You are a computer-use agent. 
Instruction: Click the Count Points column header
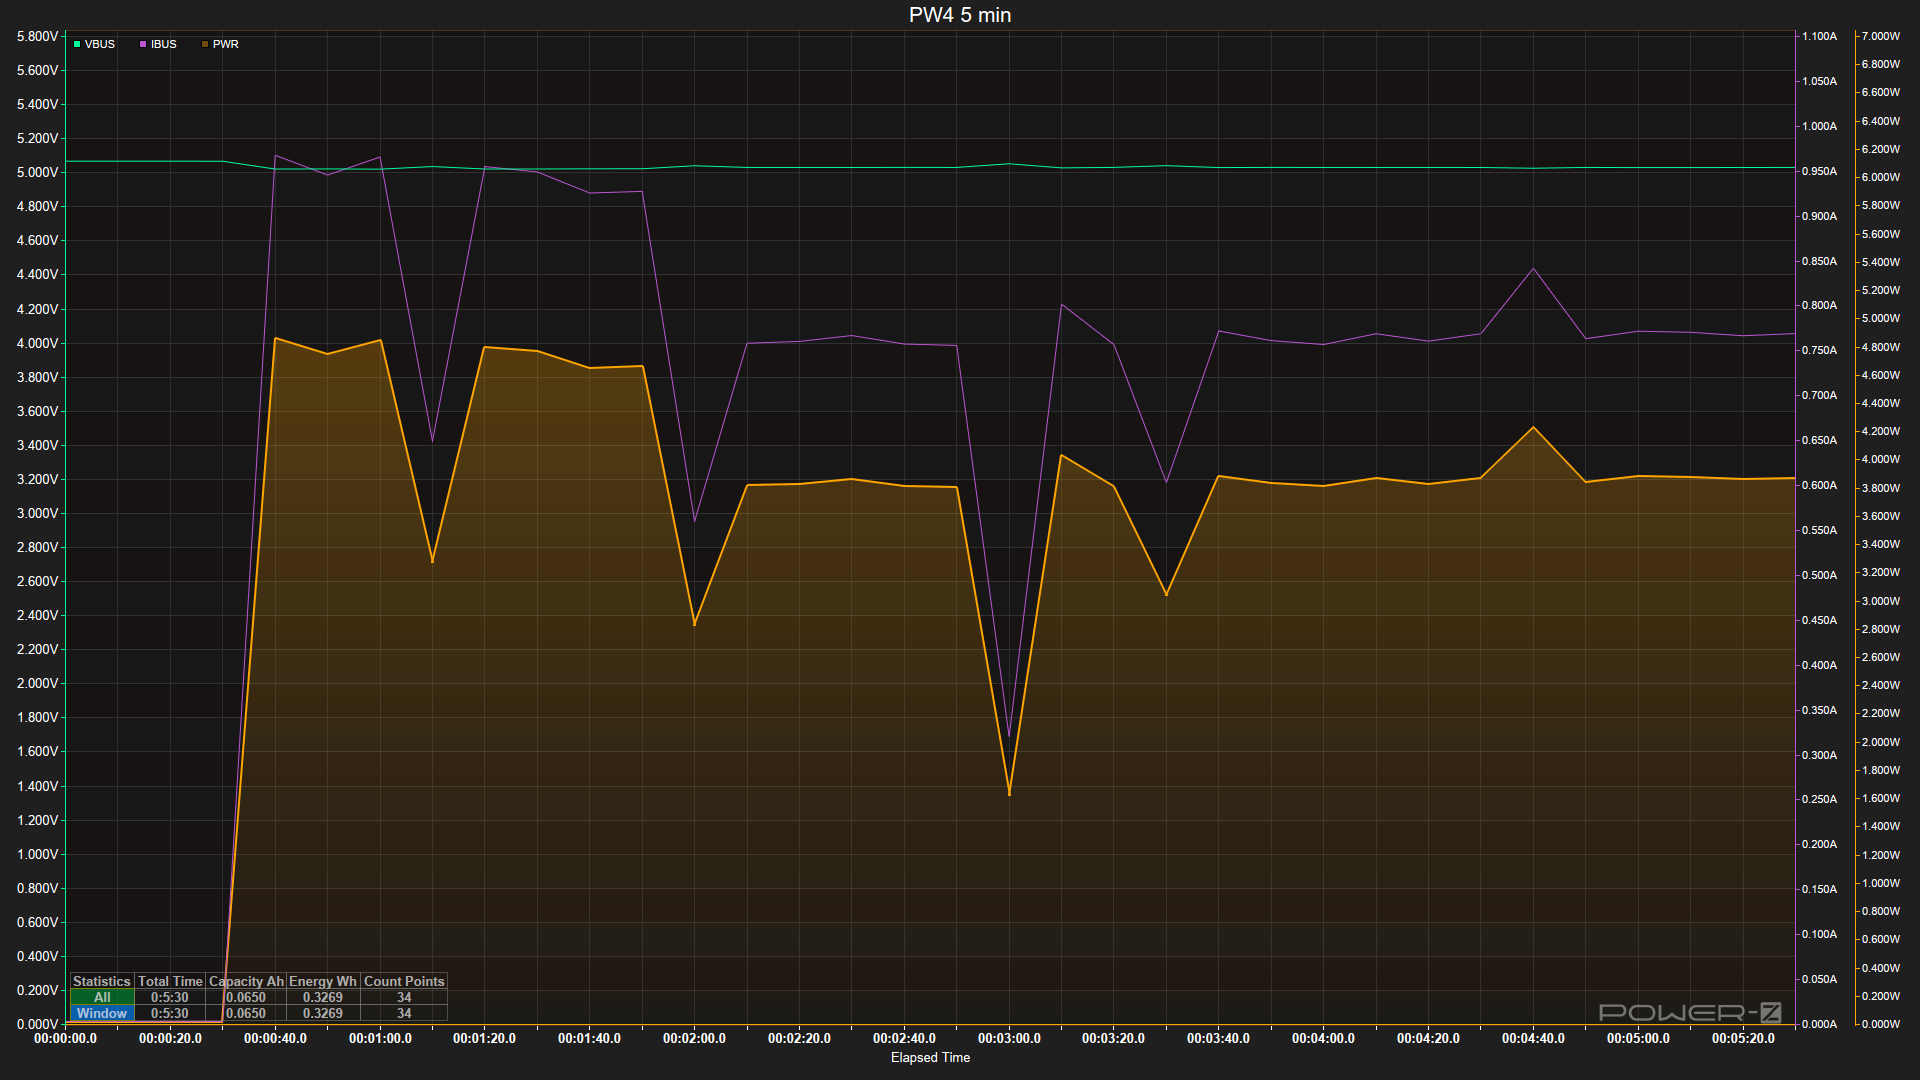tap(404, 981)
